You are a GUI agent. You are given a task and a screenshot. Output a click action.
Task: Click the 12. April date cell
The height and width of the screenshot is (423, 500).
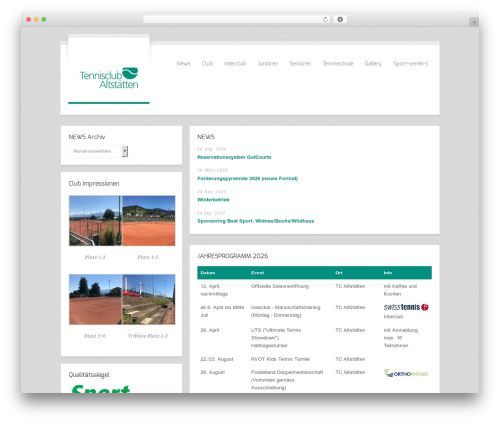pyautogui.click(x=214, y=290)
